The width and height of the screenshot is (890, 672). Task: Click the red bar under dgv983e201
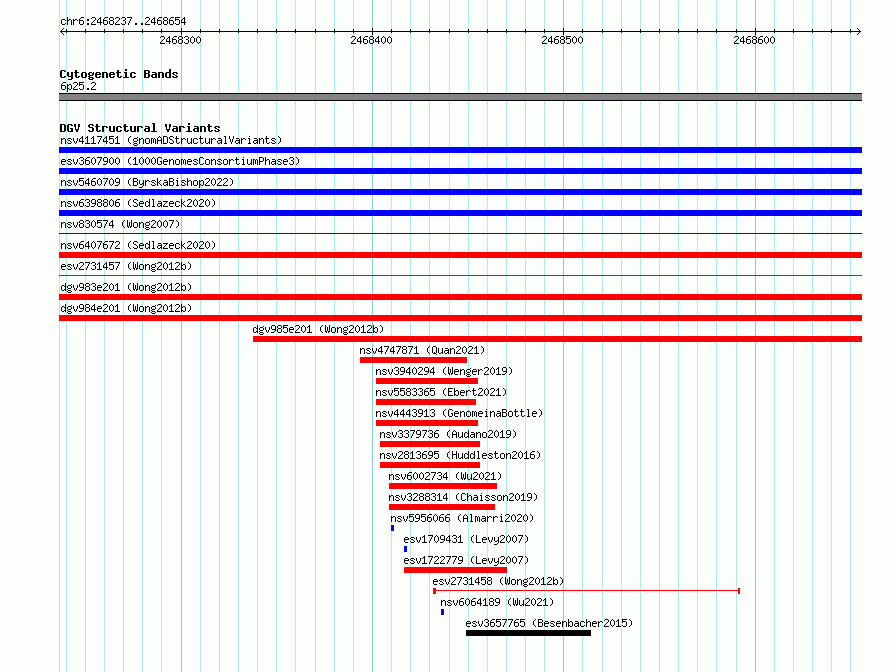(x=460, y=297)
